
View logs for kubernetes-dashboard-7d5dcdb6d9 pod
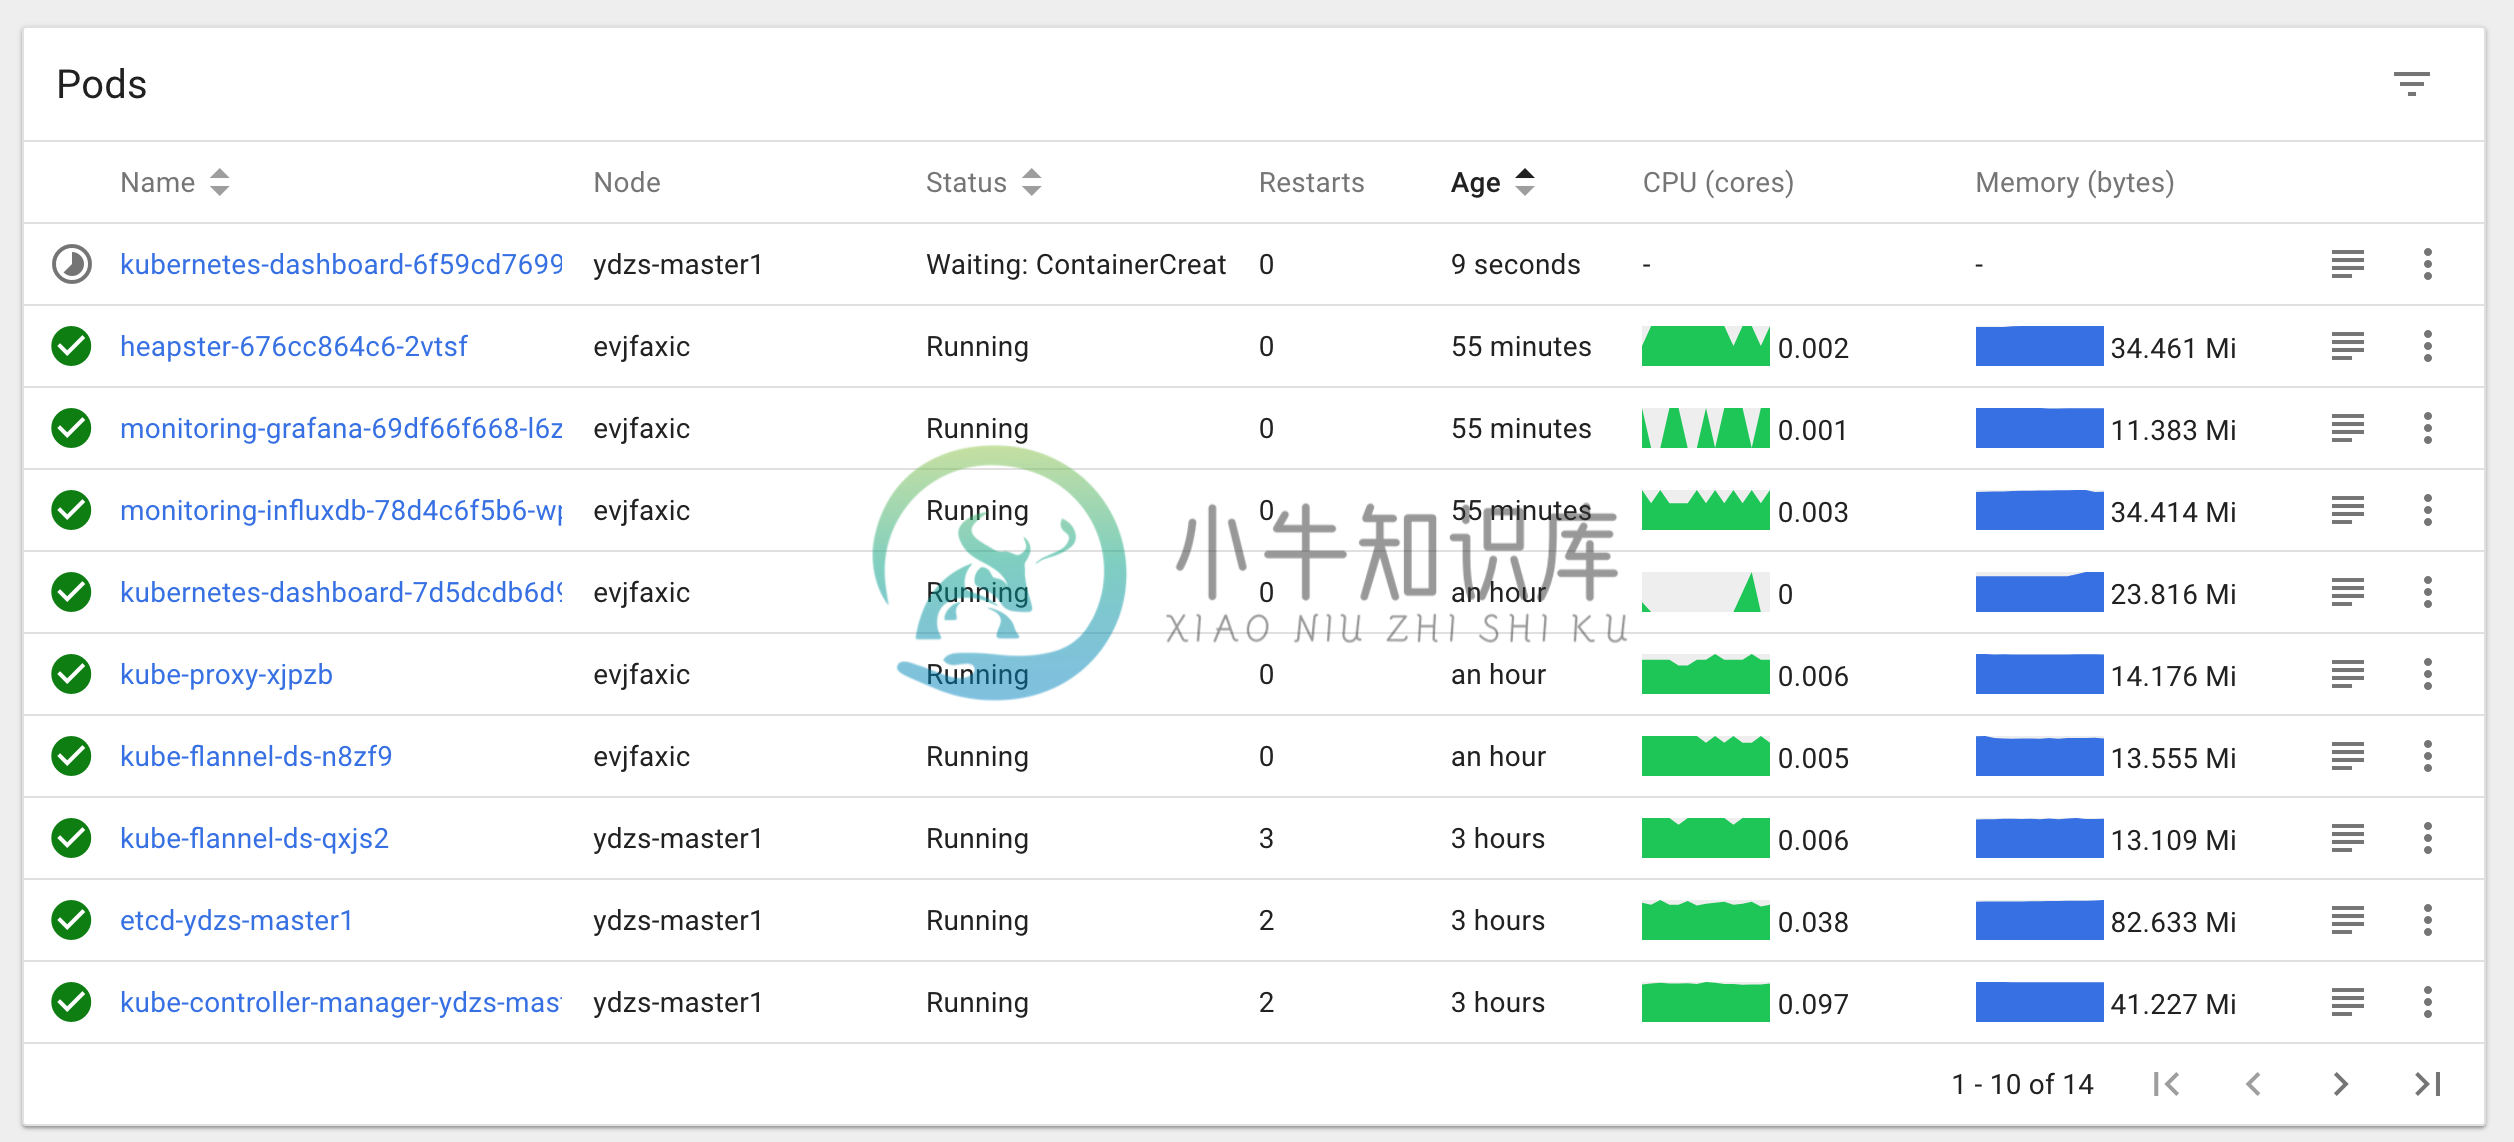(2347, 592)
